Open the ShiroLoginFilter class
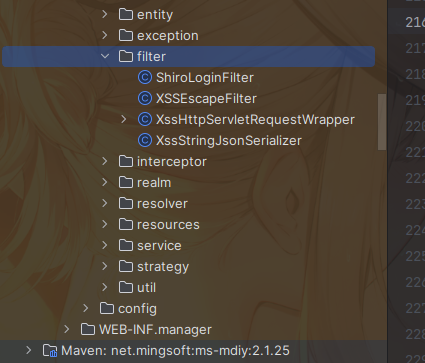The height and width of the screenshot is (363, 425). 205,78
